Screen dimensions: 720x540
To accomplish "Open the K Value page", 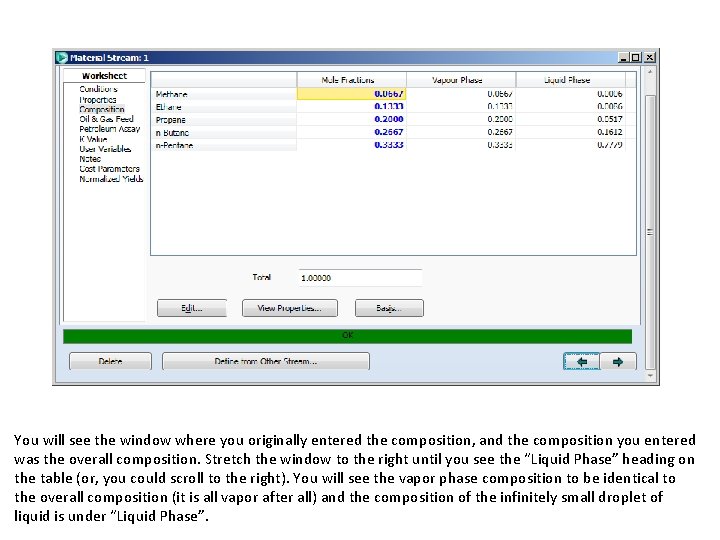I will 93,139.
